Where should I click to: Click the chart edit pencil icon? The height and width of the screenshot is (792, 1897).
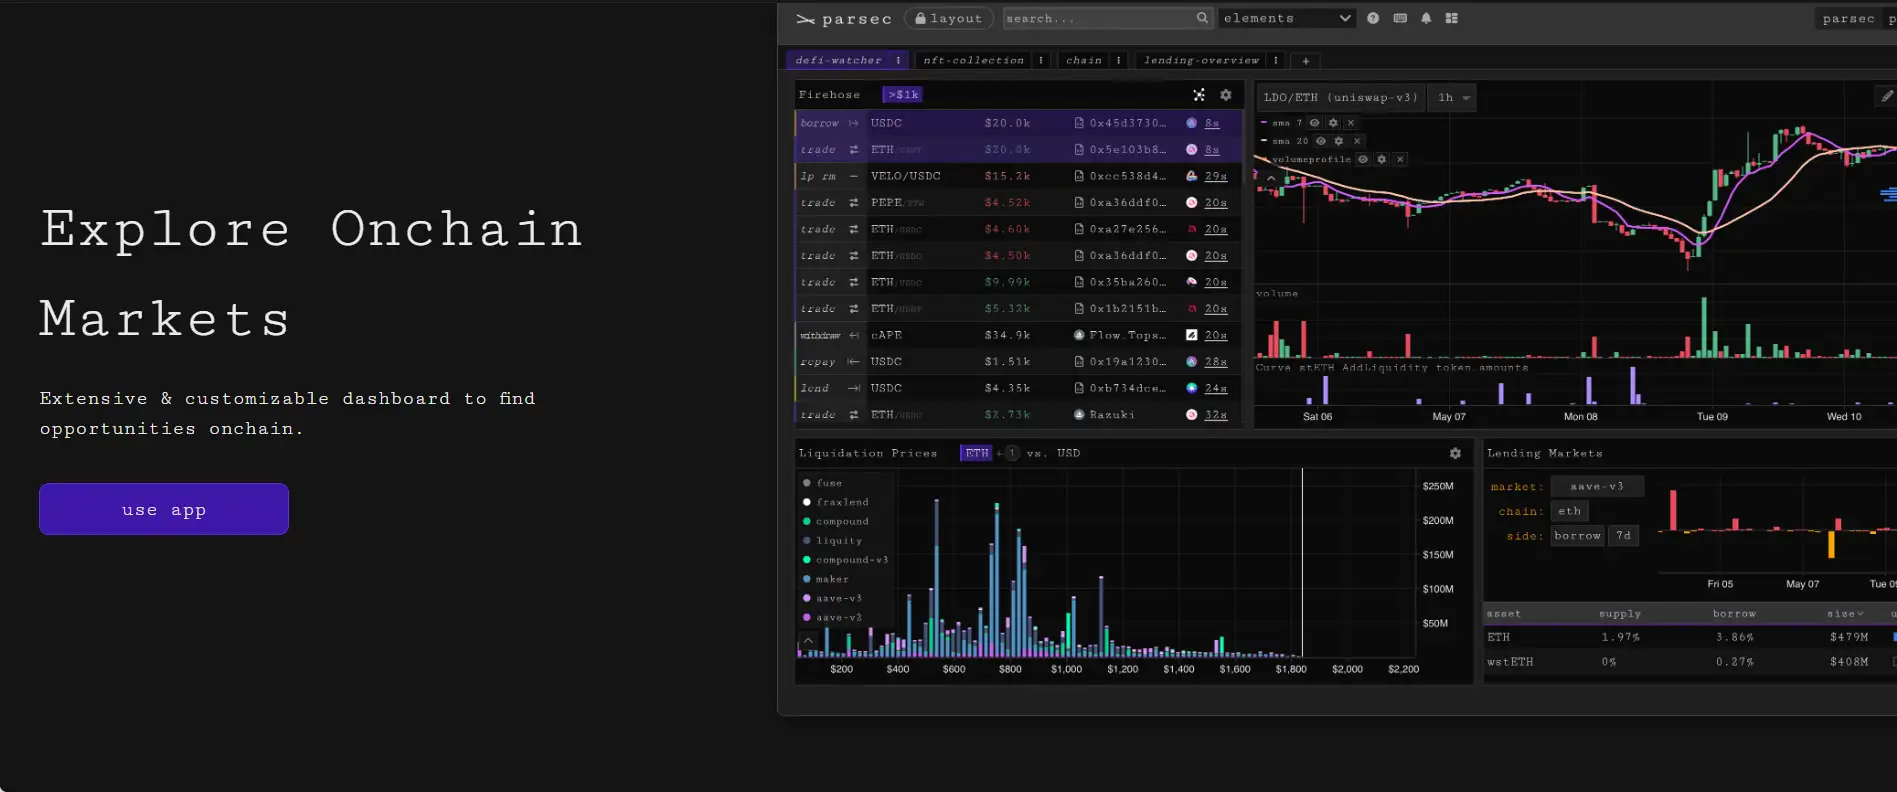click(1887, 96)
